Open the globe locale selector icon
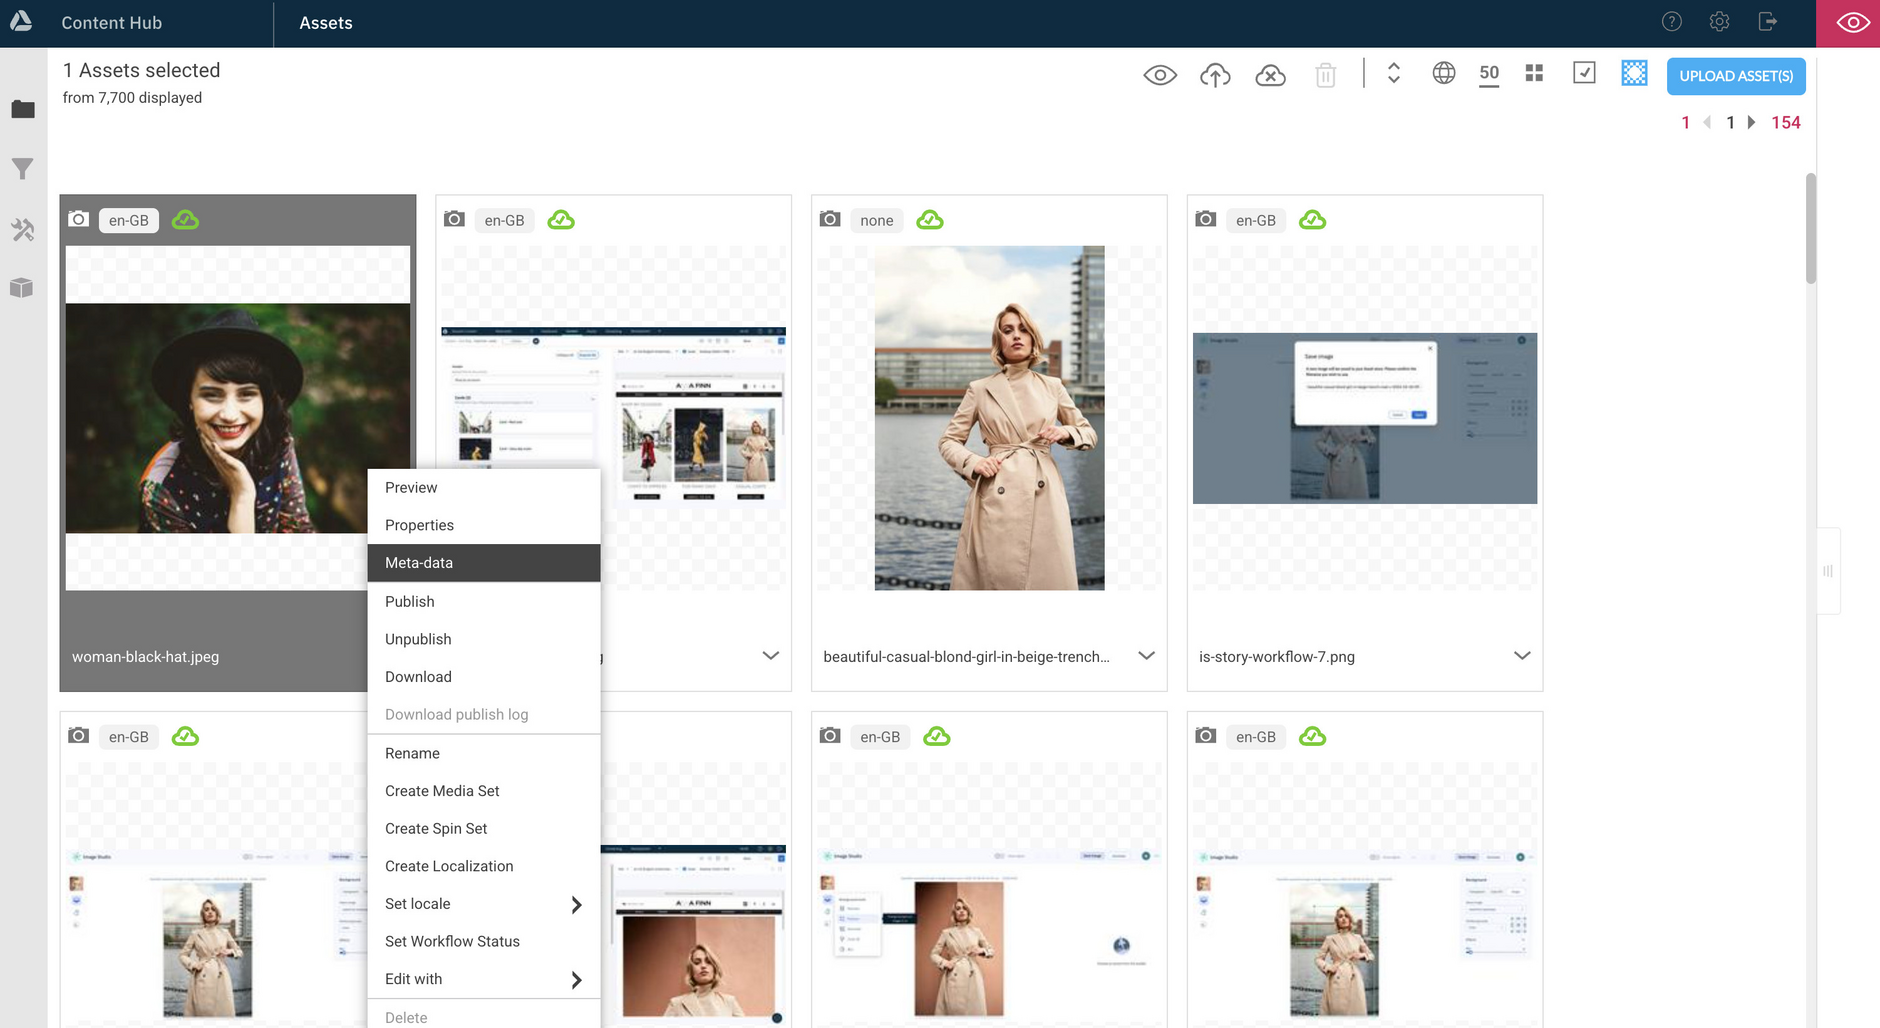1880x1028 pixels. click(1443, 73)
